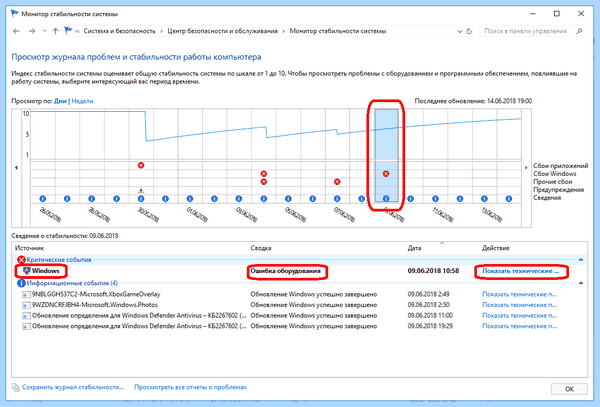Image resolution: width=600 pixels, height=407 pixels.
Task: Click the info icon for 11.06.2018
Action: pos(435,199)
